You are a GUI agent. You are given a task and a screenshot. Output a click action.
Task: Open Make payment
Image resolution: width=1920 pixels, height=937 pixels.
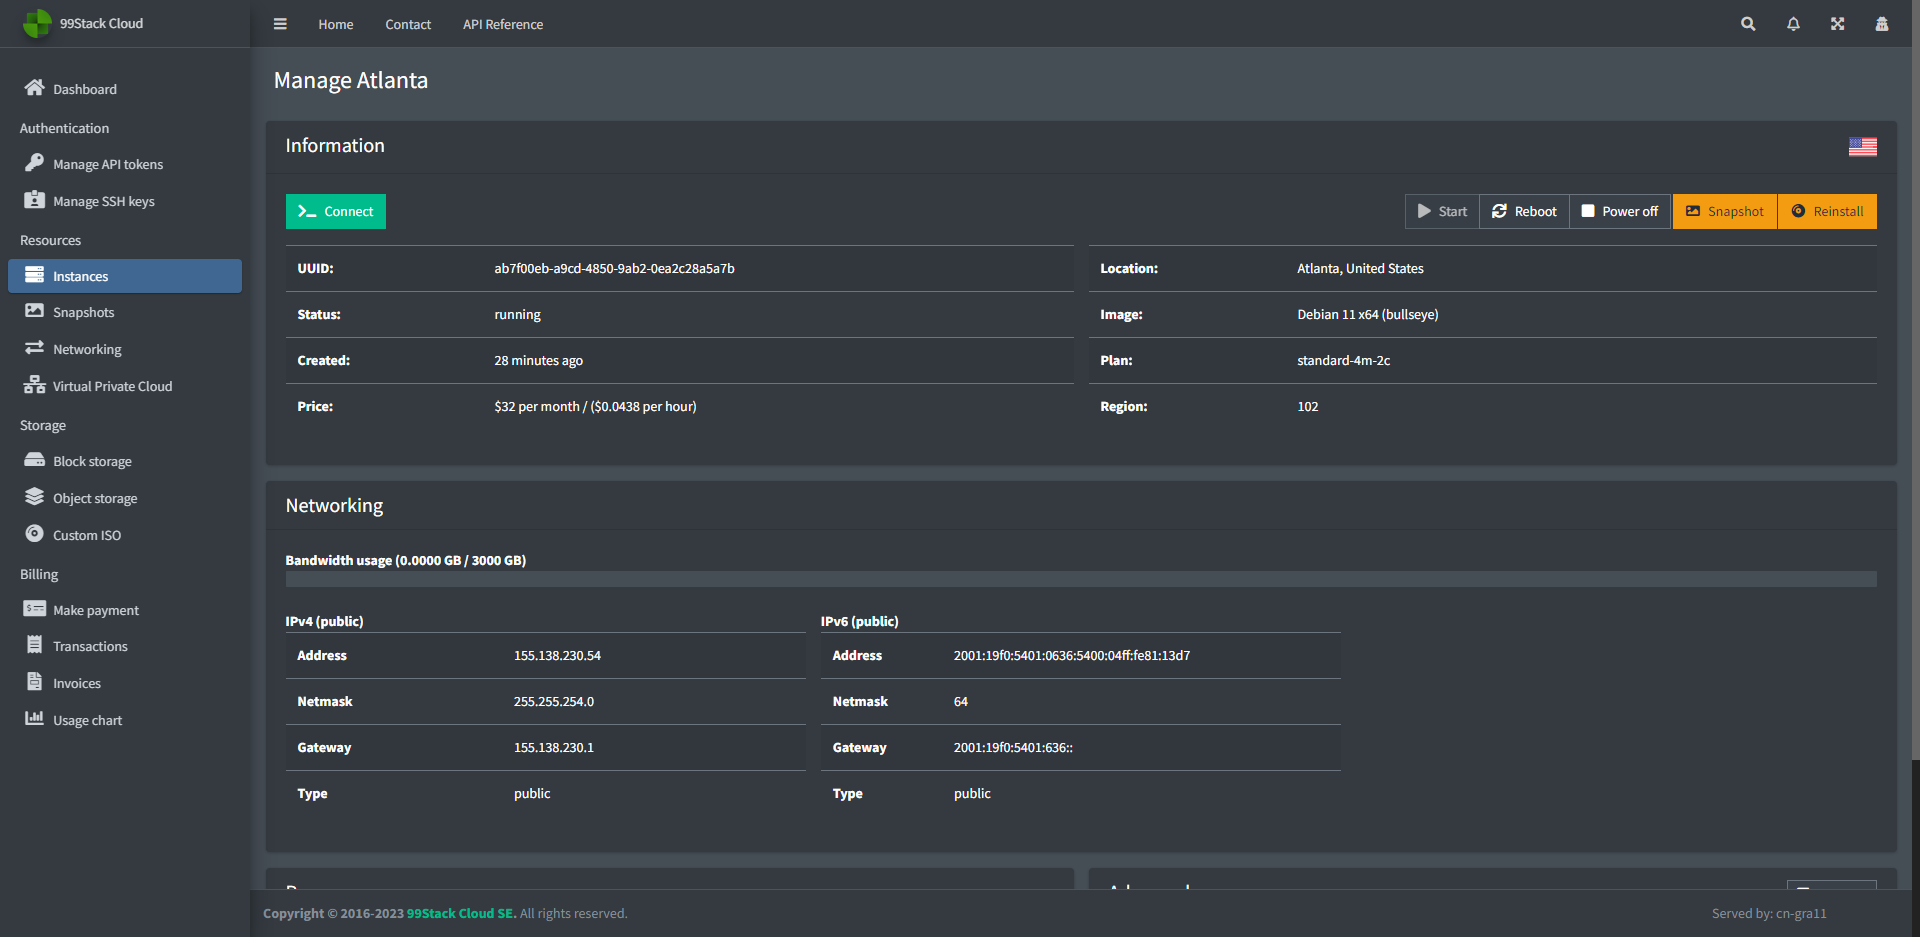[x=125, y=610]
